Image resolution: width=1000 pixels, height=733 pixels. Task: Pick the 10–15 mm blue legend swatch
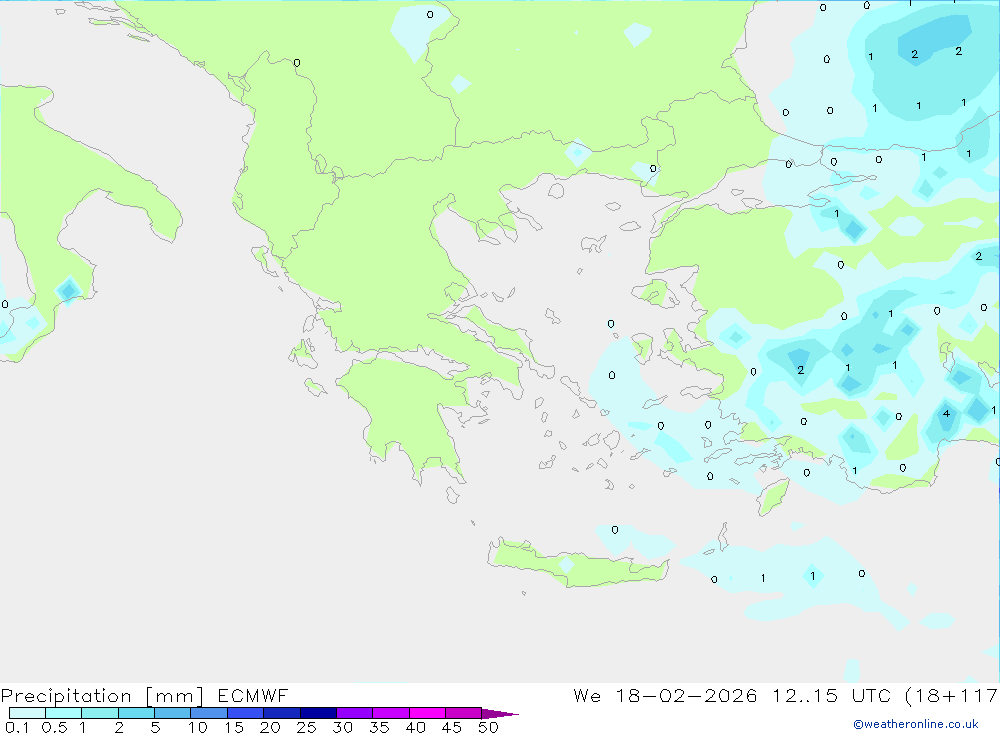click(209, 713)
